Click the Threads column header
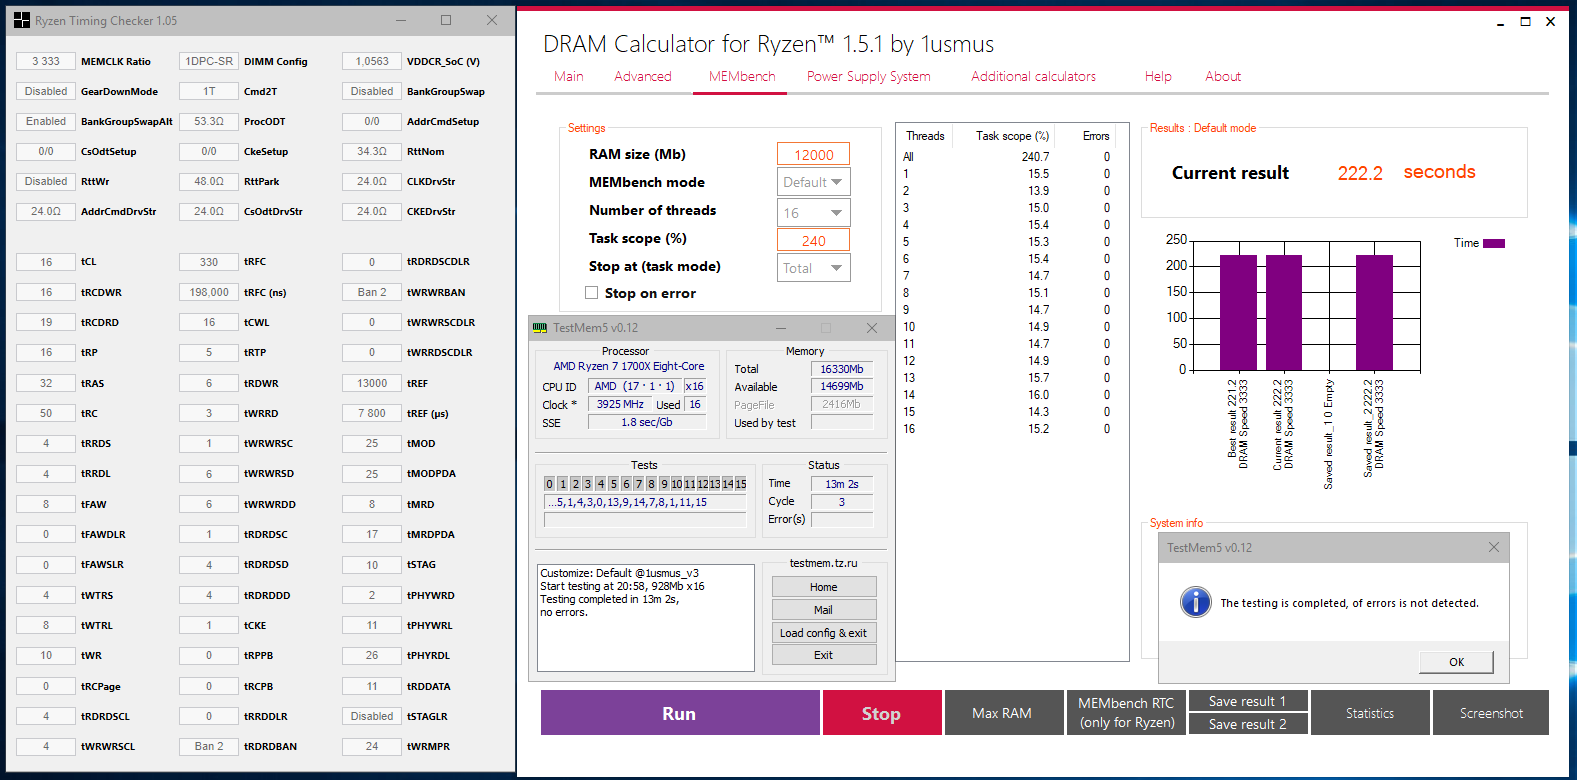The image size is (1577, 780). pyautogui.click(x=925, y=136)
